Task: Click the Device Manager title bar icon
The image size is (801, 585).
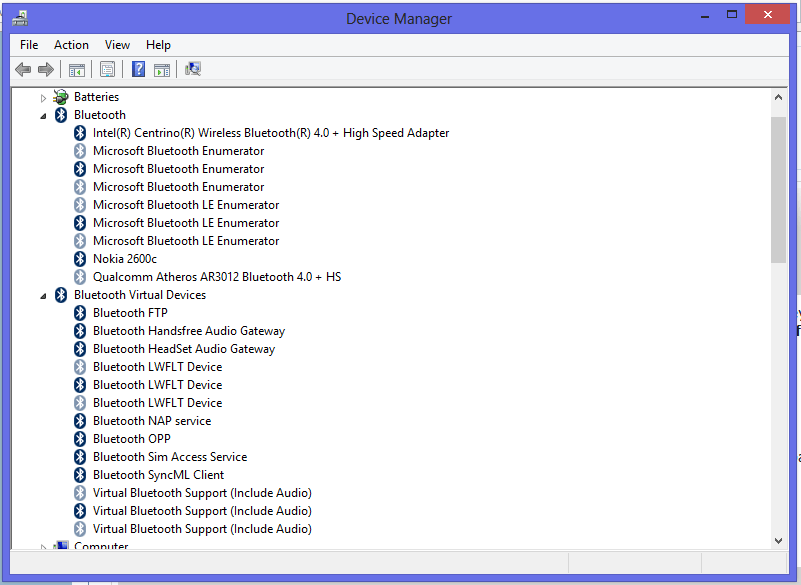Action: click(20, 19)
